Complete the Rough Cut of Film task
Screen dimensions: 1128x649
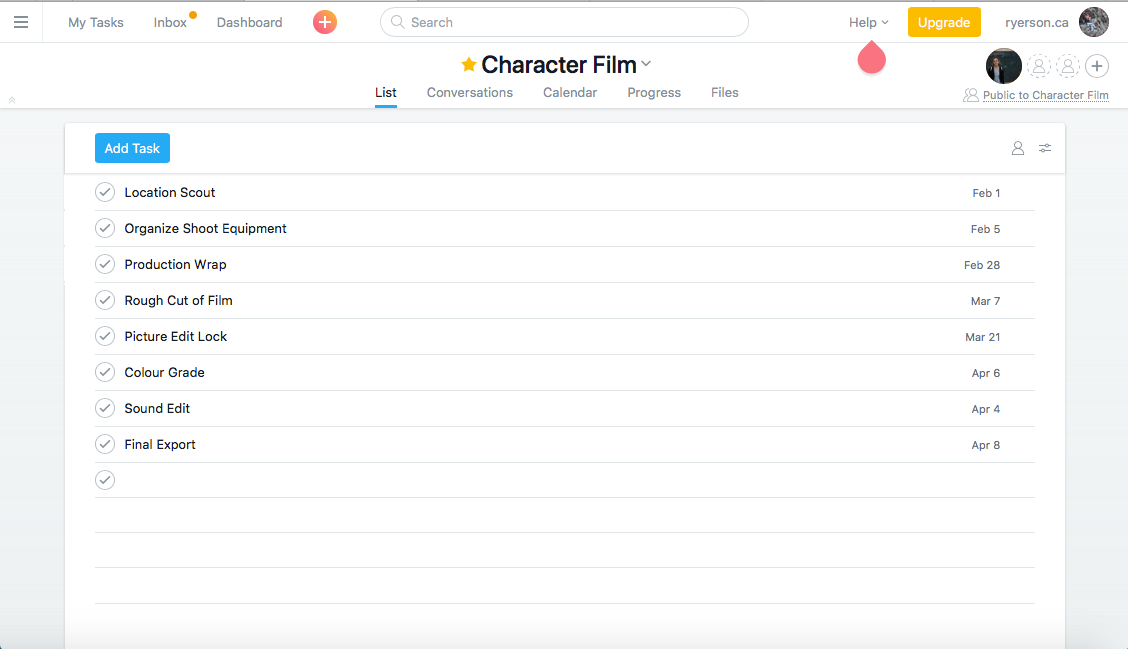105,300
